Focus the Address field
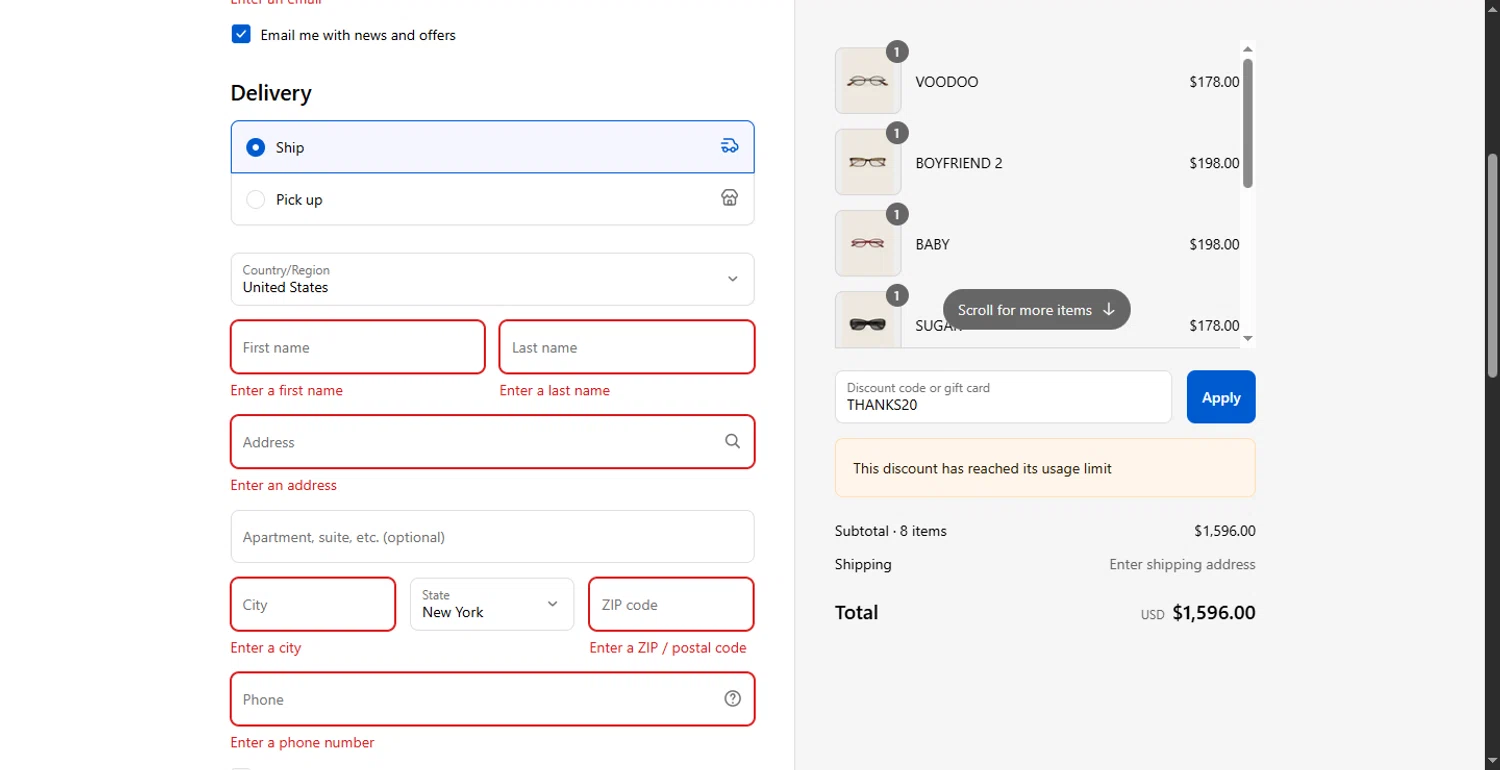 [492, 442]
